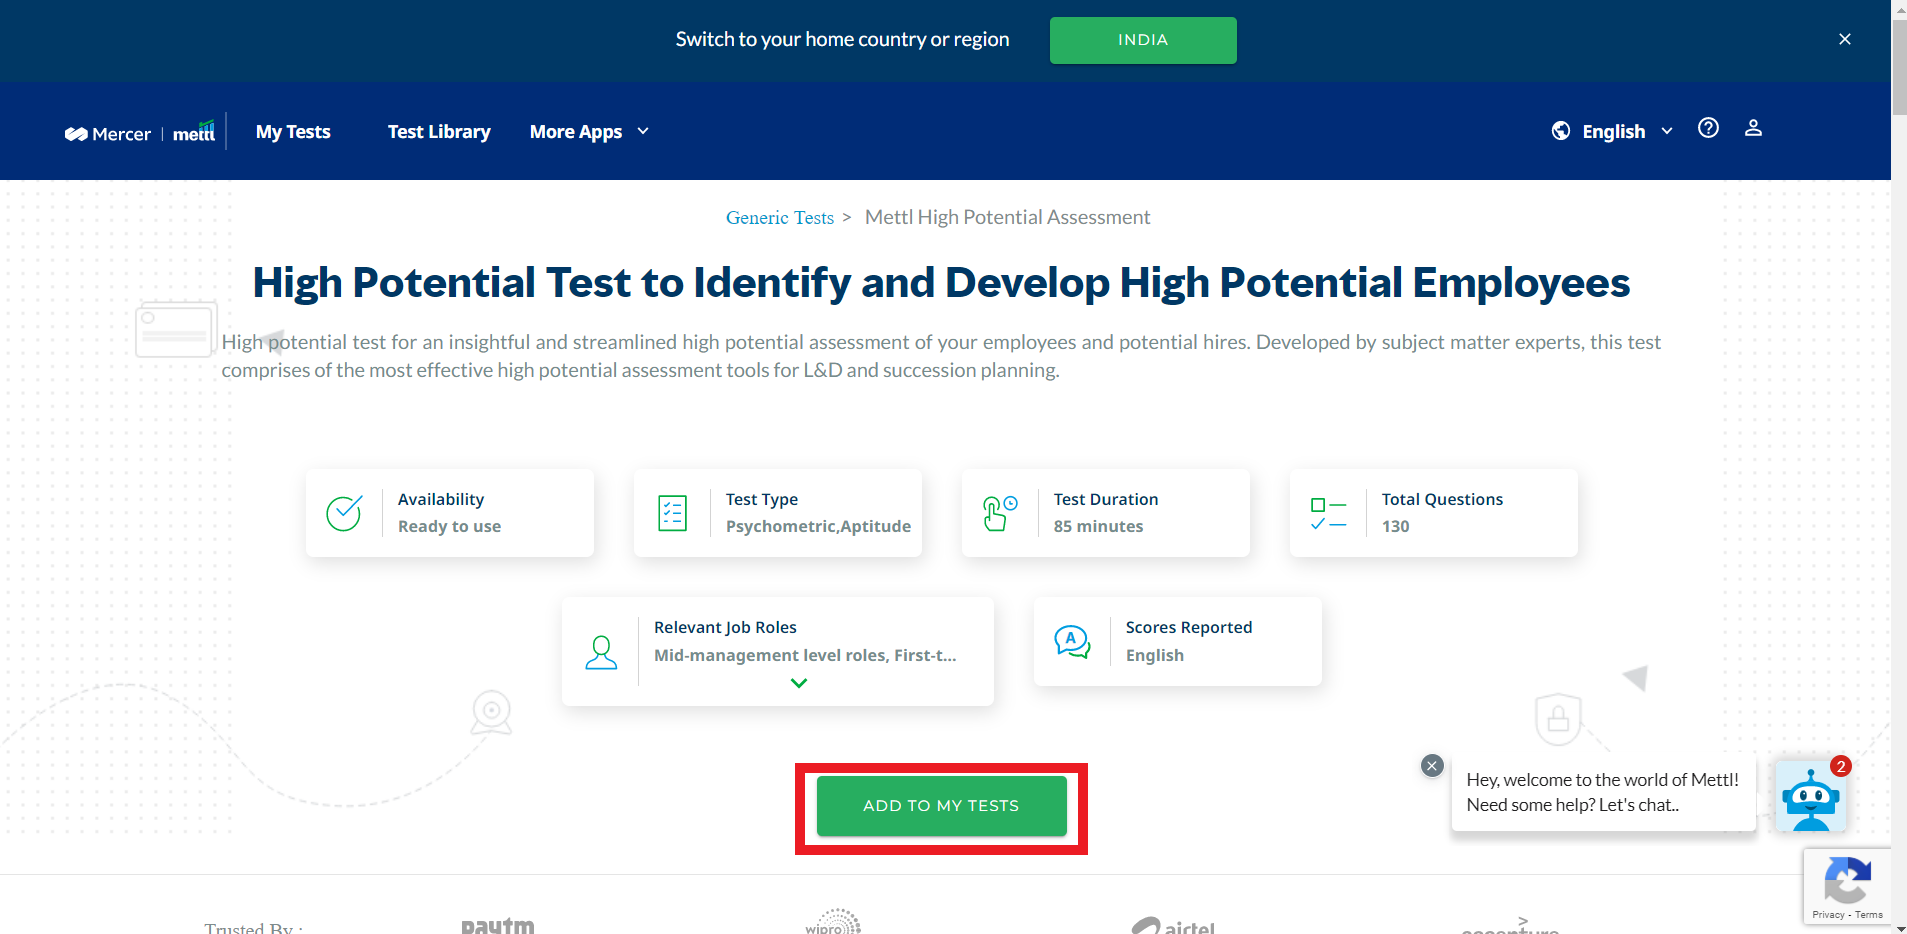This screenshot has width=1907, height=934.
Task: Expand the Relevant Job Roles chevron
Action: click(798, 683)
